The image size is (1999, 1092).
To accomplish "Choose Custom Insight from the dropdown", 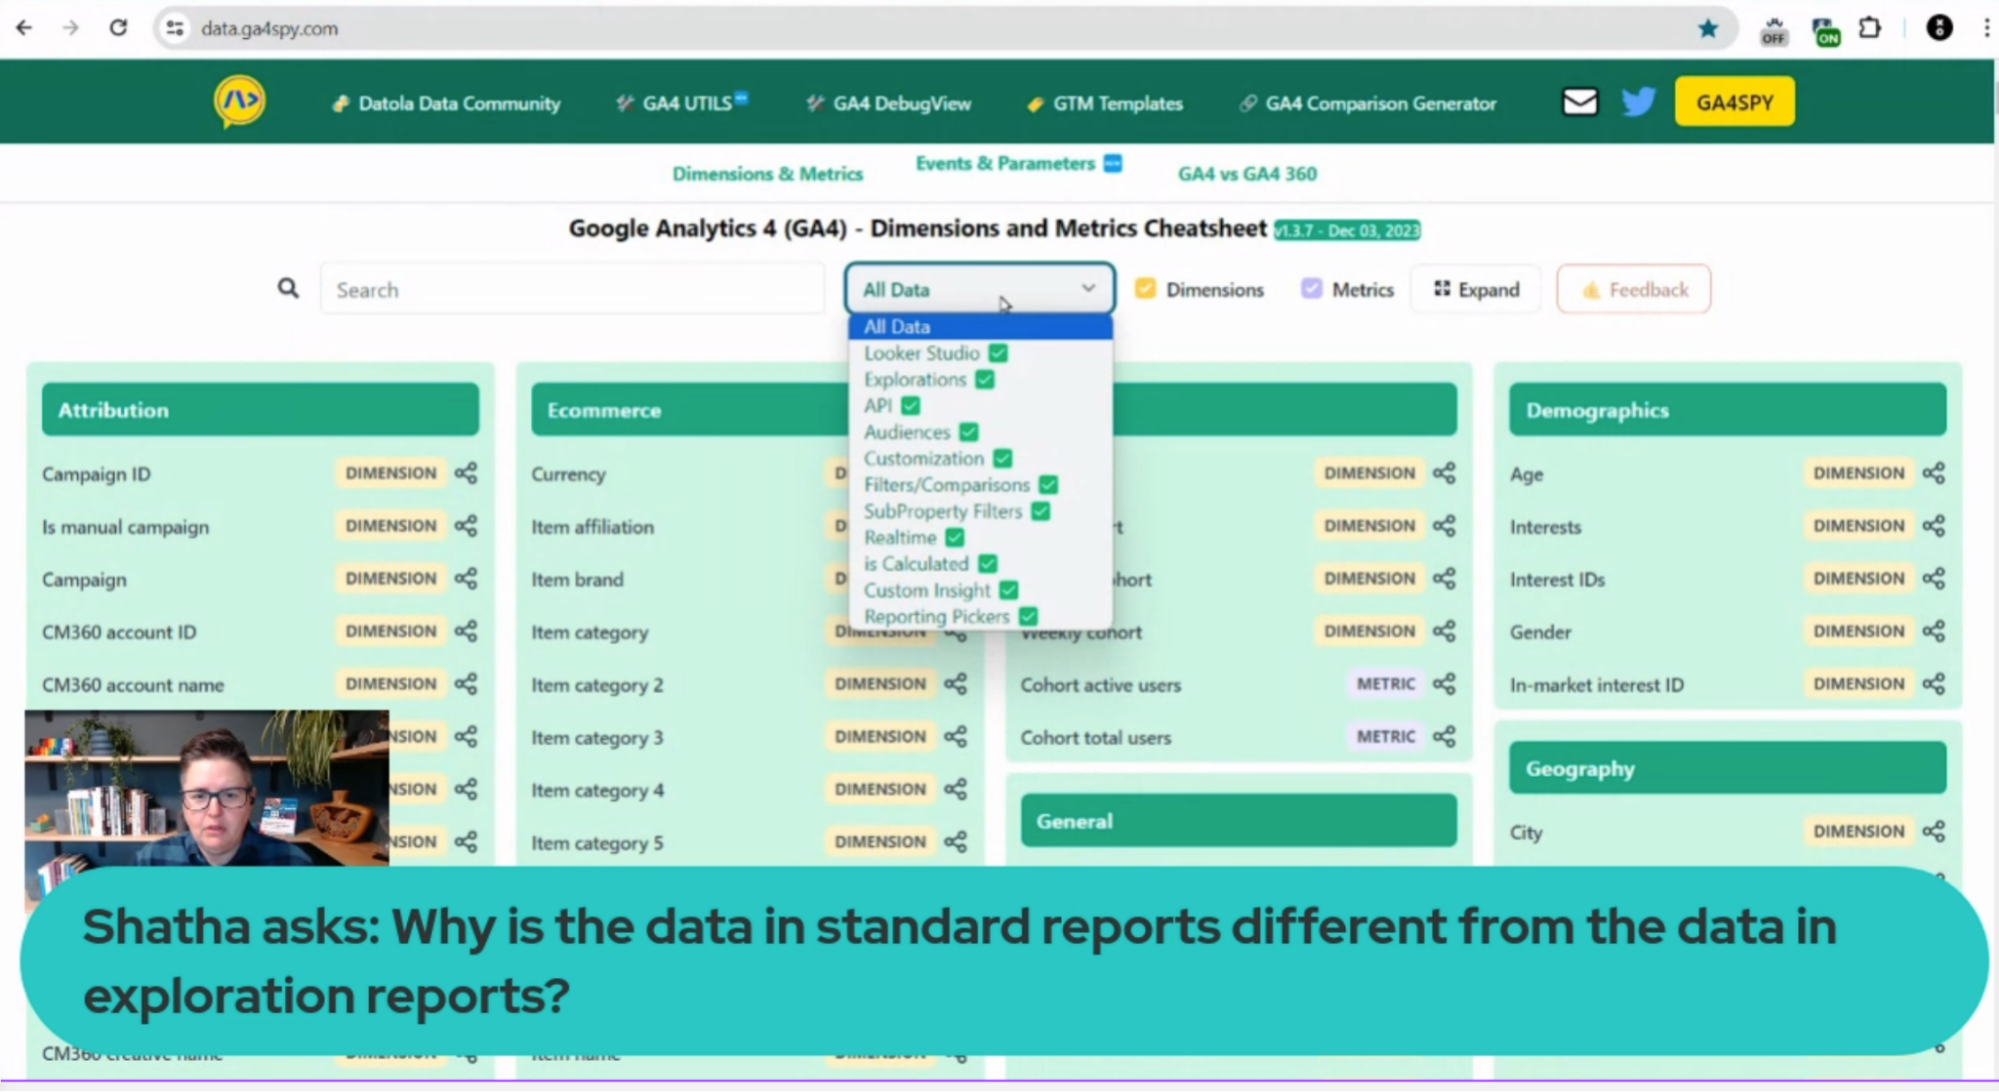I will click(x=980, y=590).
